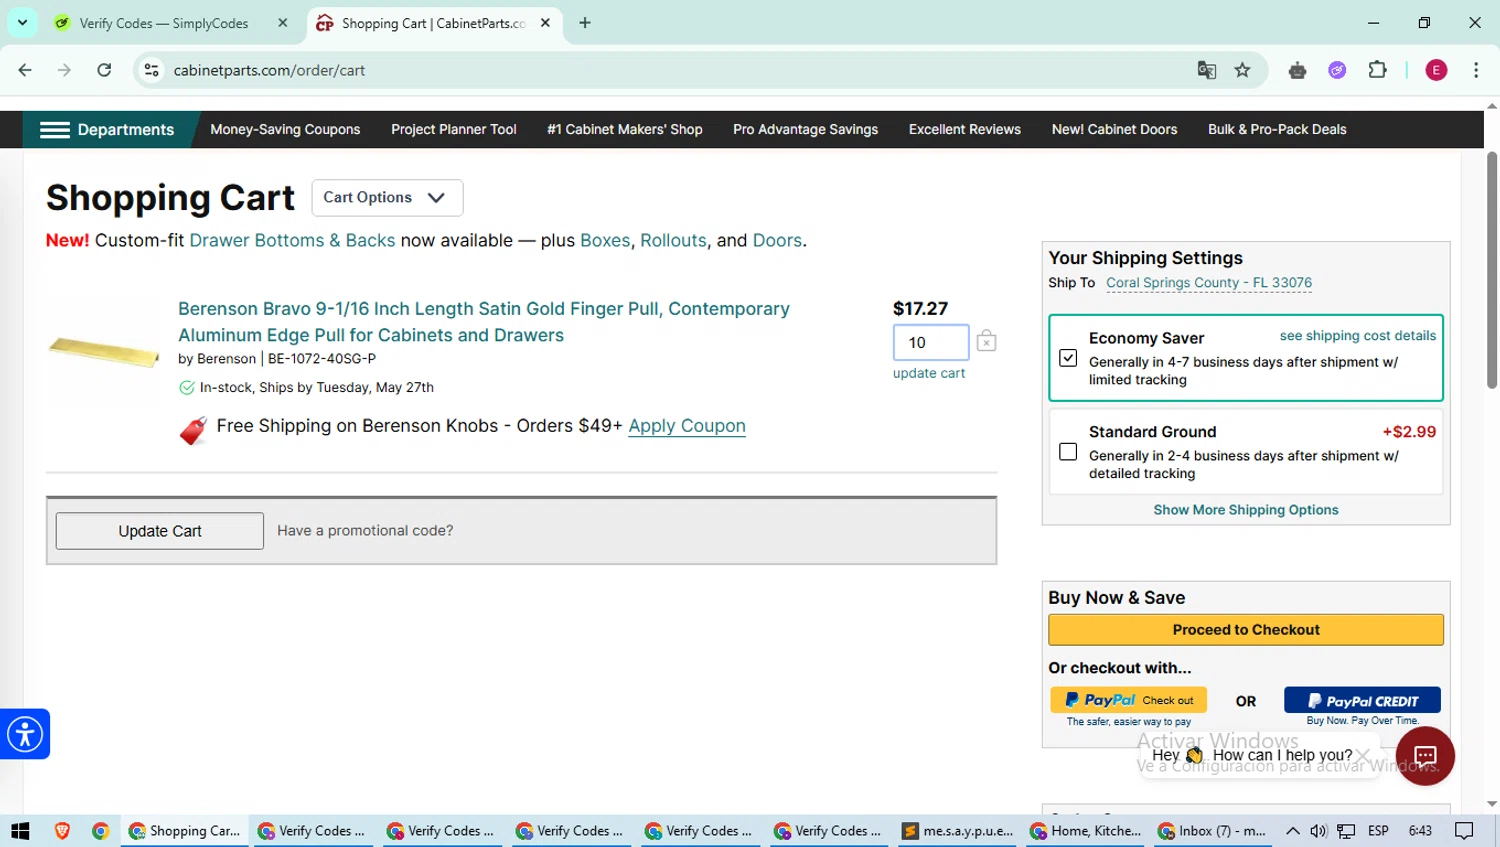Click the Update Cart button
This screenshot has height=847, width=1500.
pos(160,531)
